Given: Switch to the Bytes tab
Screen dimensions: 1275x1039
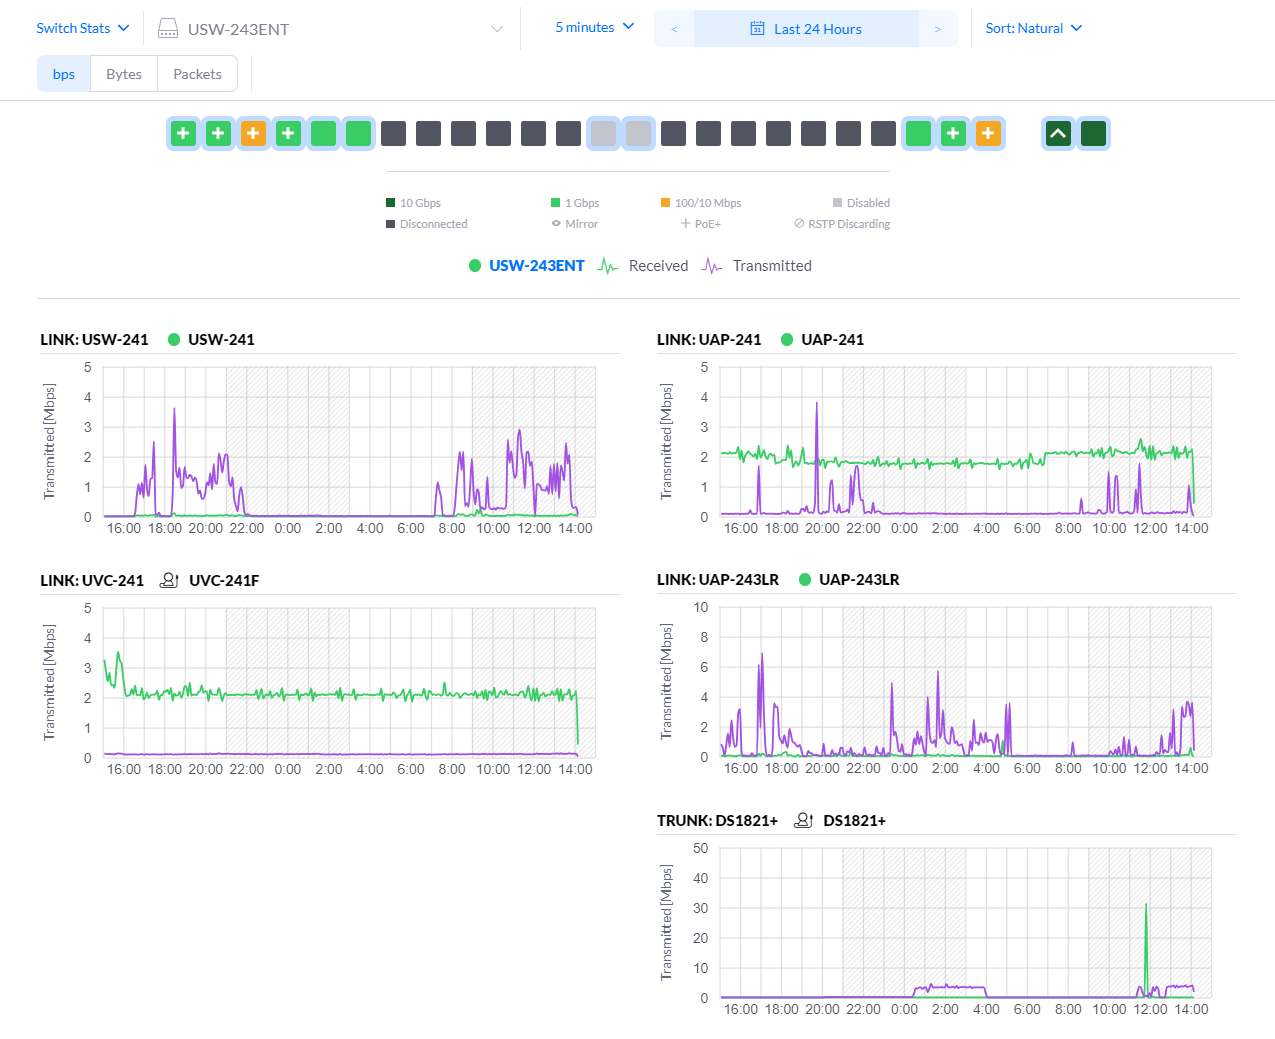Looking at the screenshot, I should (124, 74).
